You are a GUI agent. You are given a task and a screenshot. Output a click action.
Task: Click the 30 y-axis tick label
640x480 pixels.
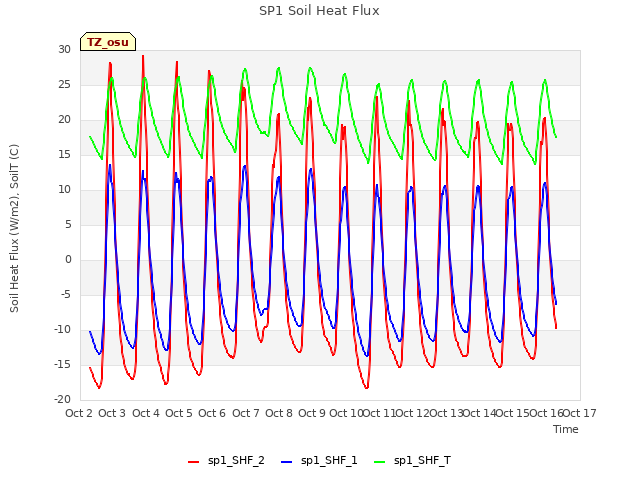[x=64, y=49]
